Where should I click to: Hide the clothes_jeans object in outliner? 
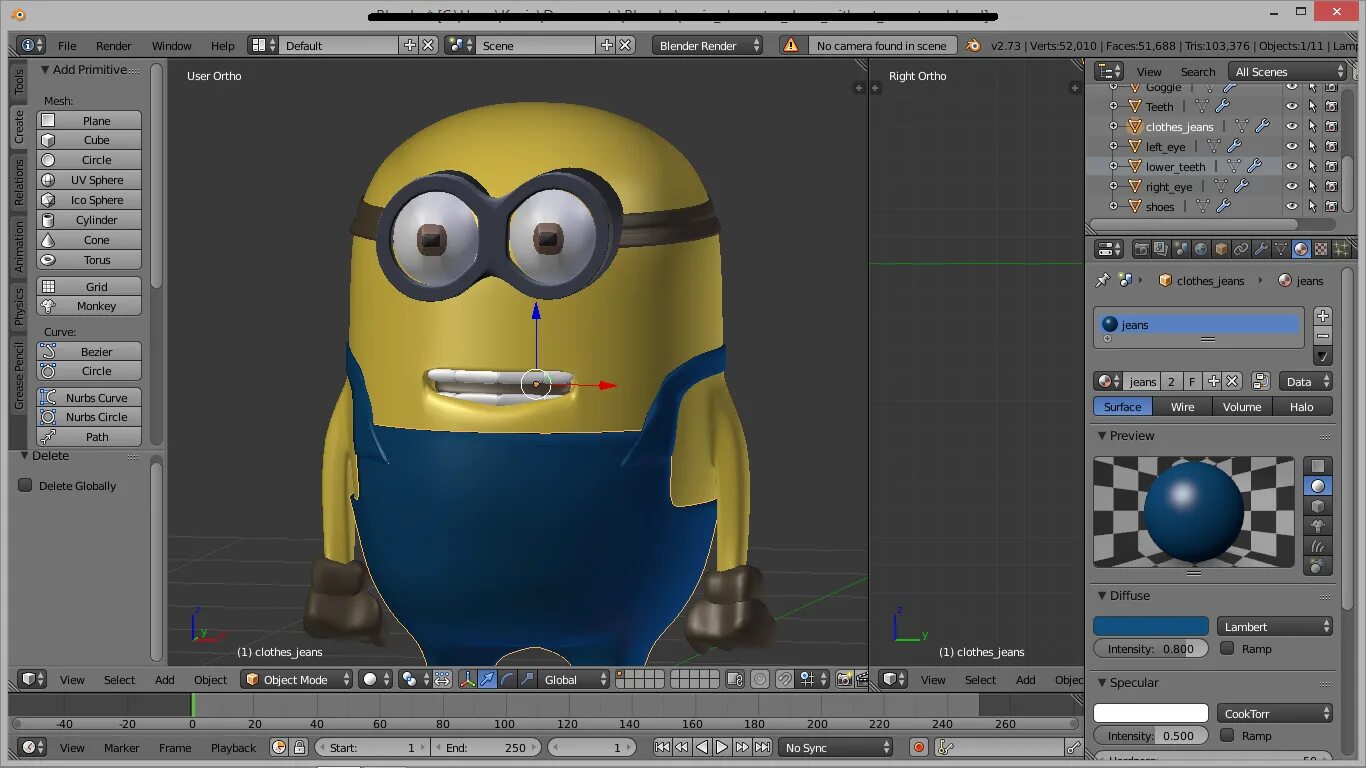click(x=1292, y=126)
